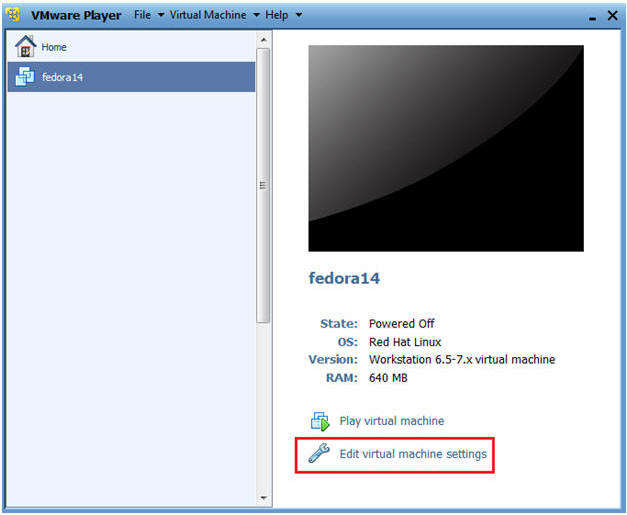This screenshot has width=627, height=515.
Task: Expand the File dropdown arrow
Action: 161,15
